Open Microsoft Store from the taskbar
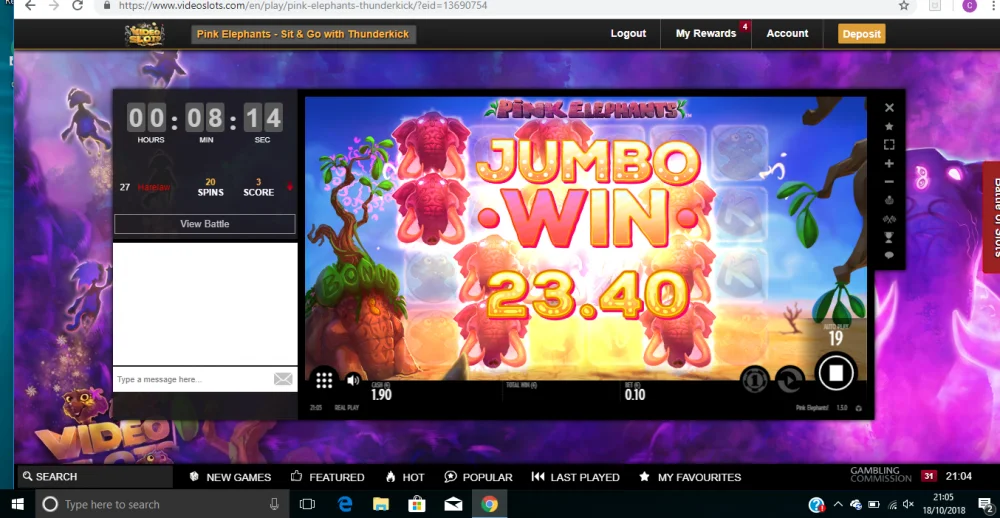The image size is (1000, 518). click(417, 505)
